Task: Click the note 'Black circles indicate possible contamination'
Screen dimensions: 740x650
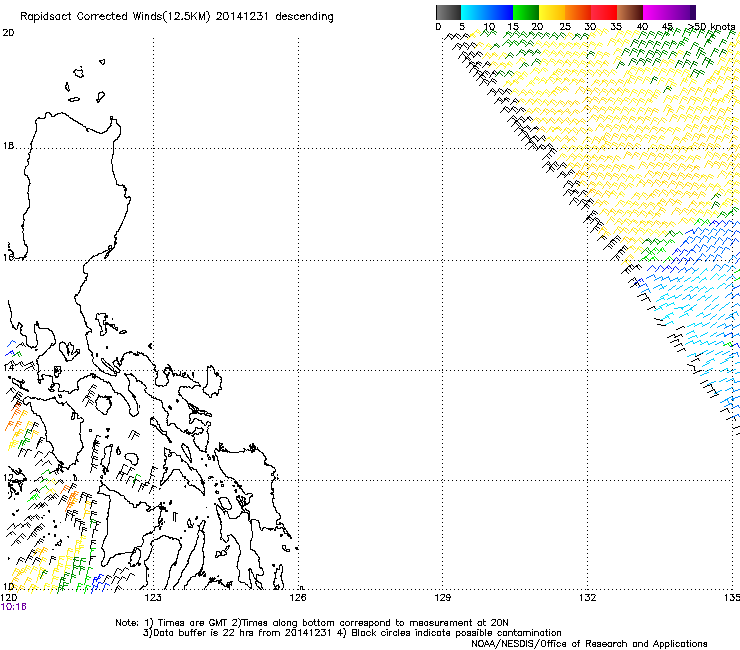Action: coord(456,633)
